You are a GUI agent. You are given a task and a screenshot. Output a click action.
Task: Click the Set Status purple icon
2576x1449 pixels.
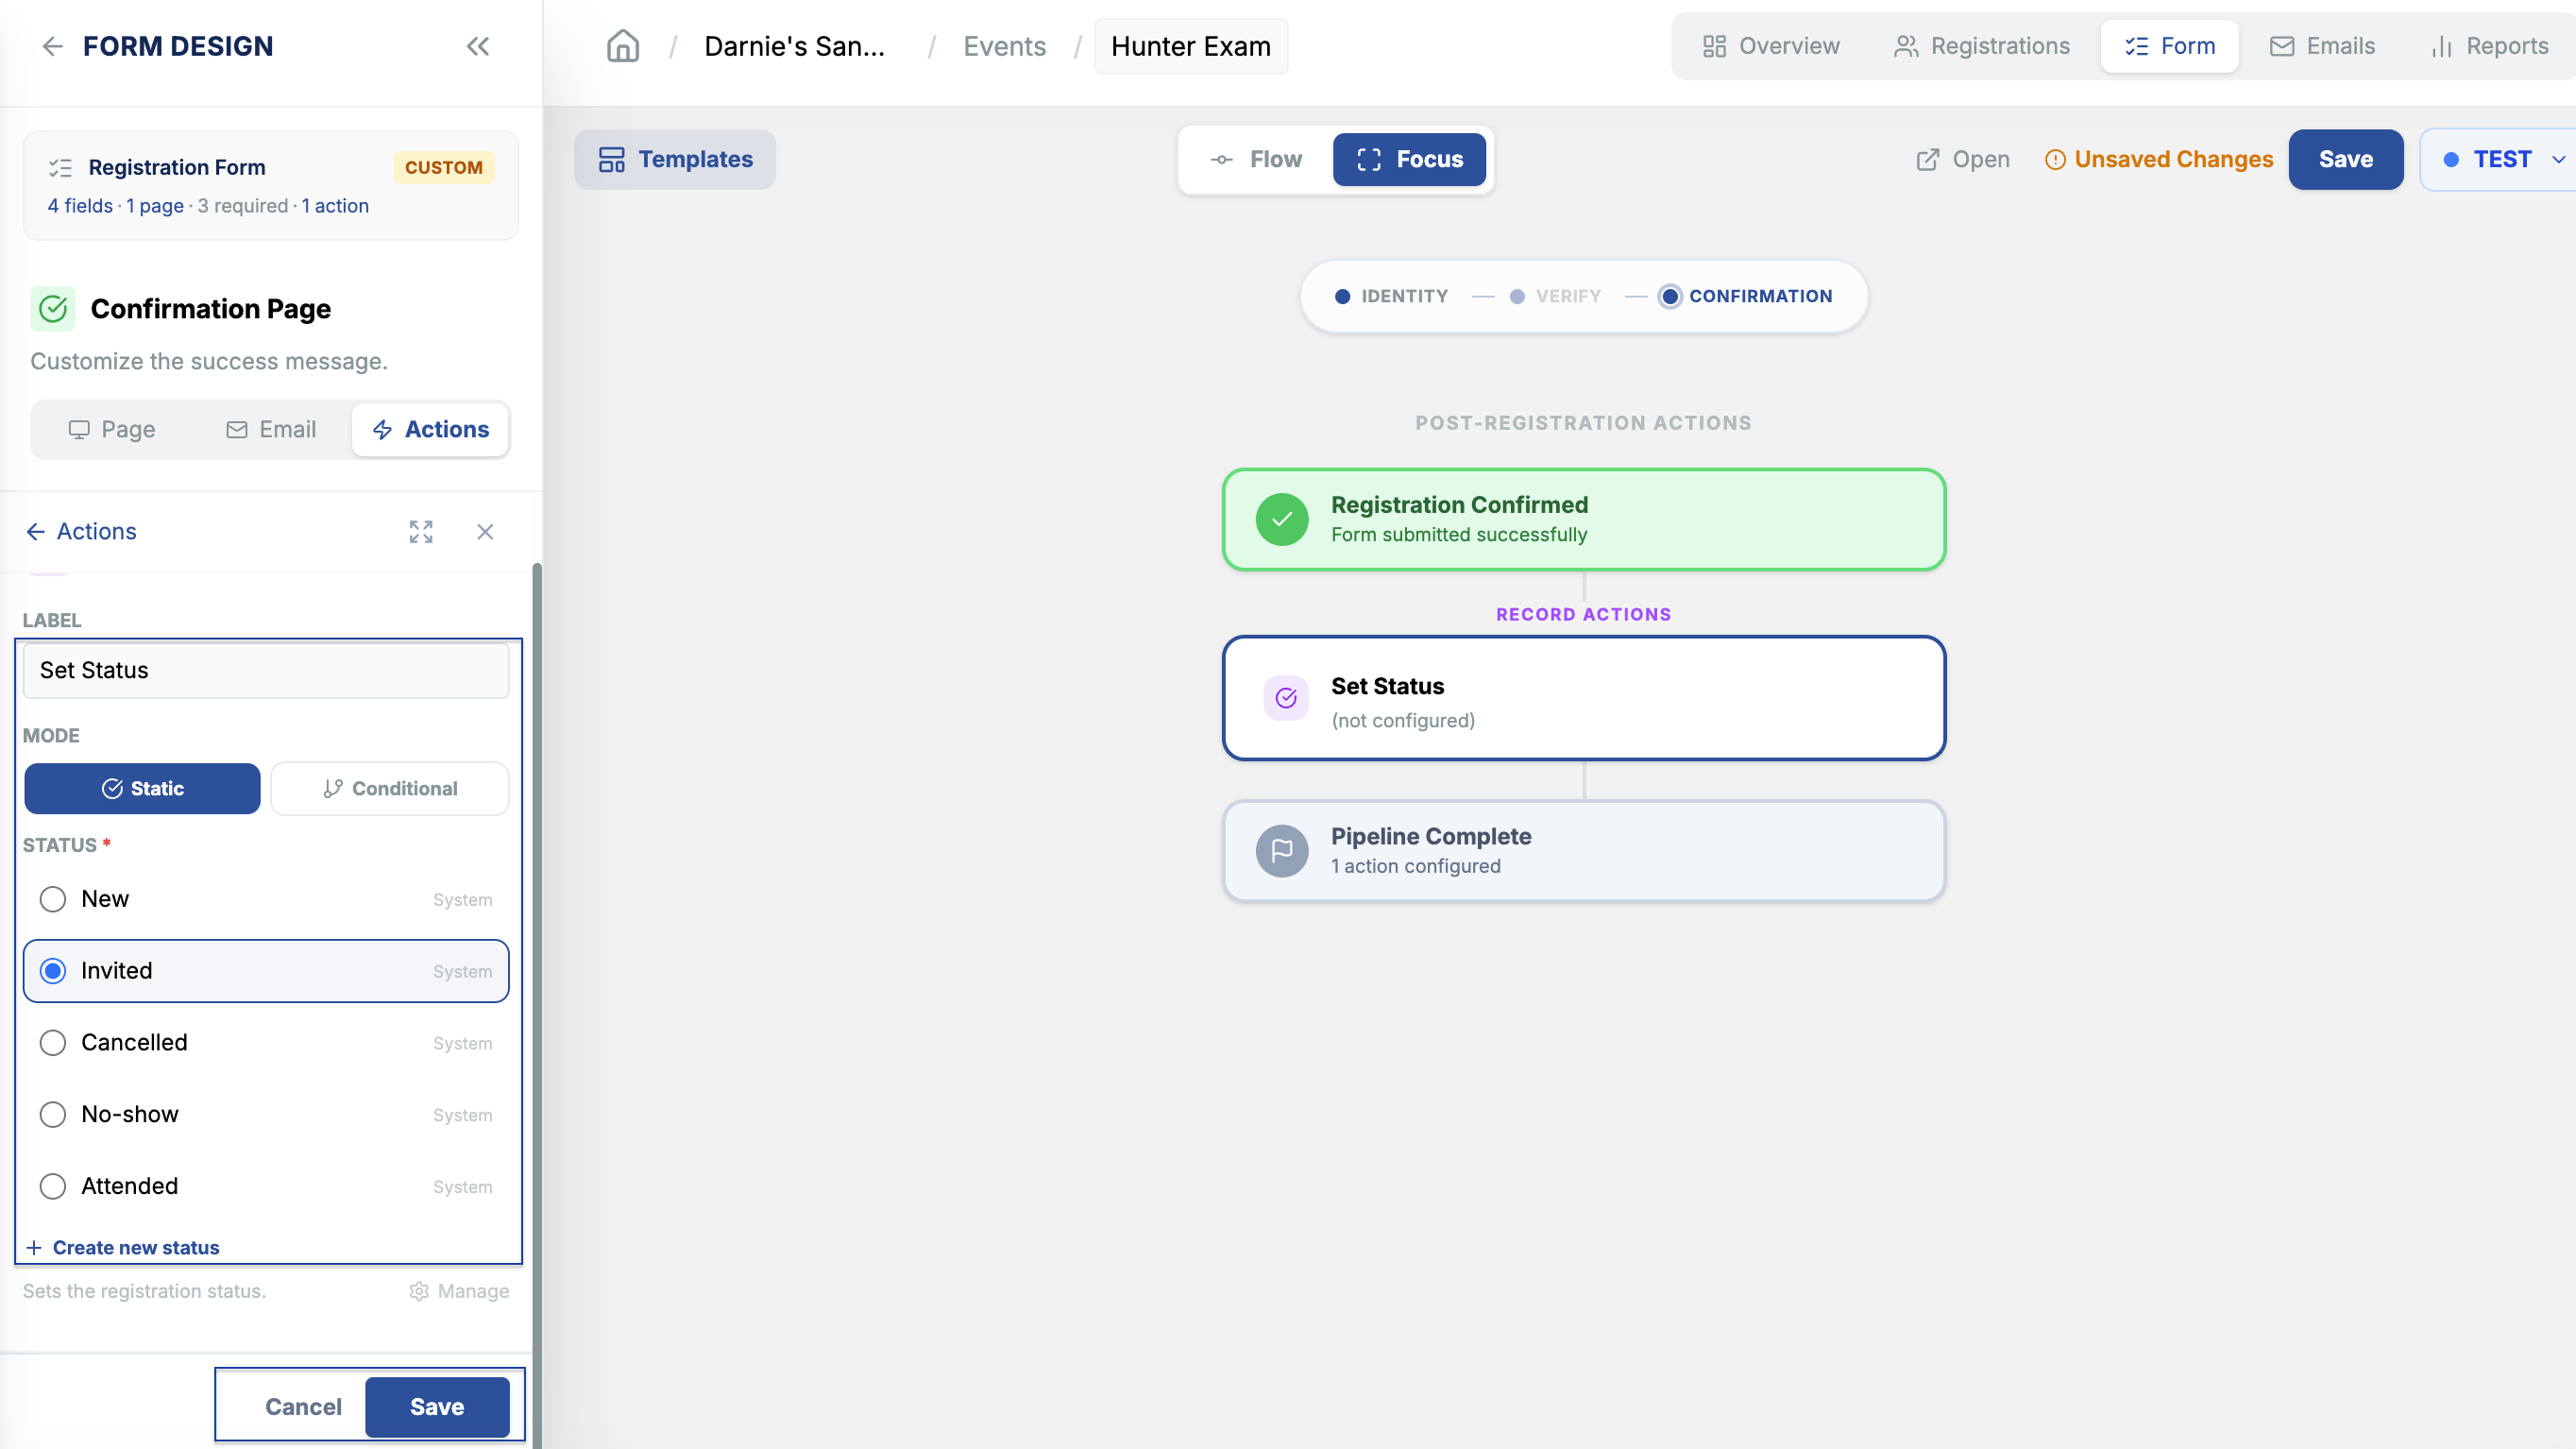1286,698
